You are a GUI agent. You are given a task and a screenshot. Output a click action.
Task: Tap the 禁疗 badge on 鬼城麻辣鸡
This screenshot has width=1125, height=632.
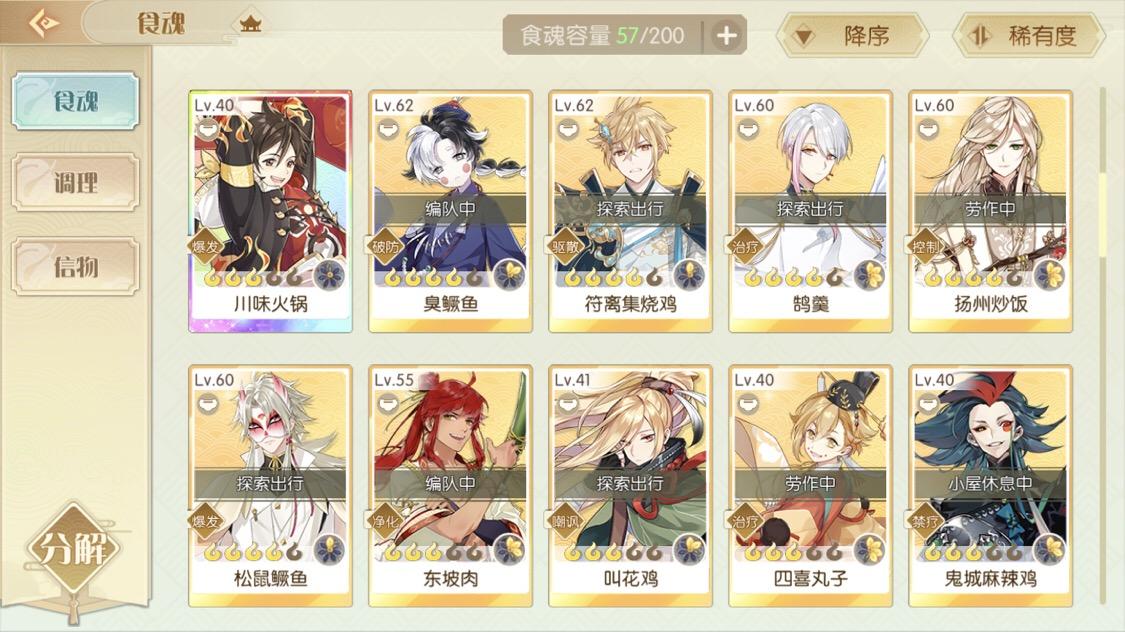coord(926,522)
